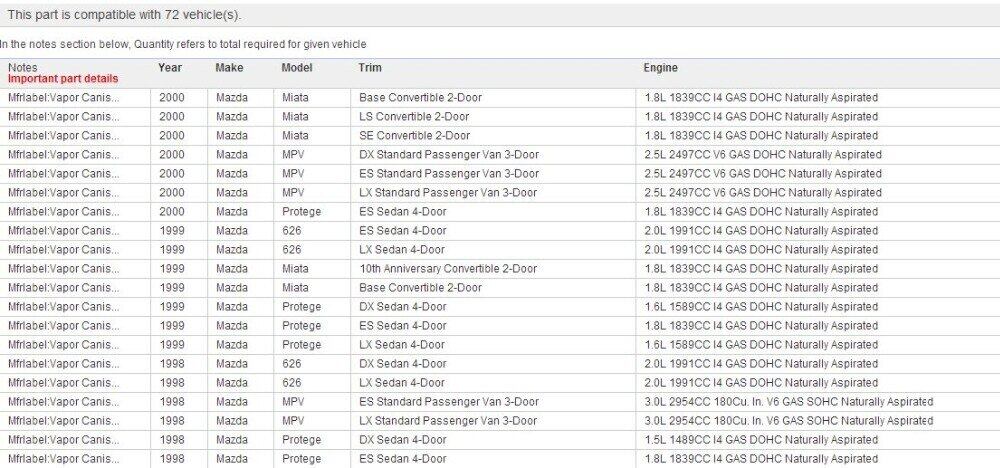Select 1998 MPV LX Standard Passenger Van trim

448,421
